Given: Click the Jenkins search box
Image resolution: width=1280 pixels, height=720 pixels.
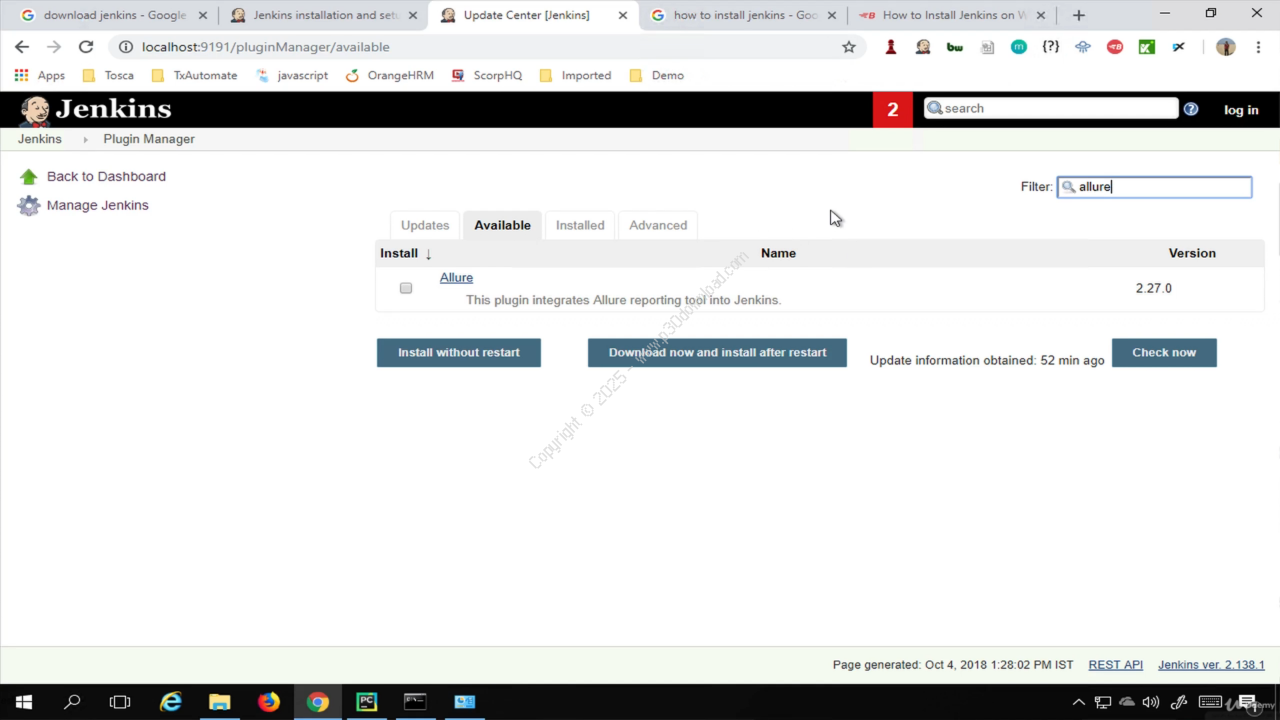Looking at the screenshot, I should (x=1051, y=108).
